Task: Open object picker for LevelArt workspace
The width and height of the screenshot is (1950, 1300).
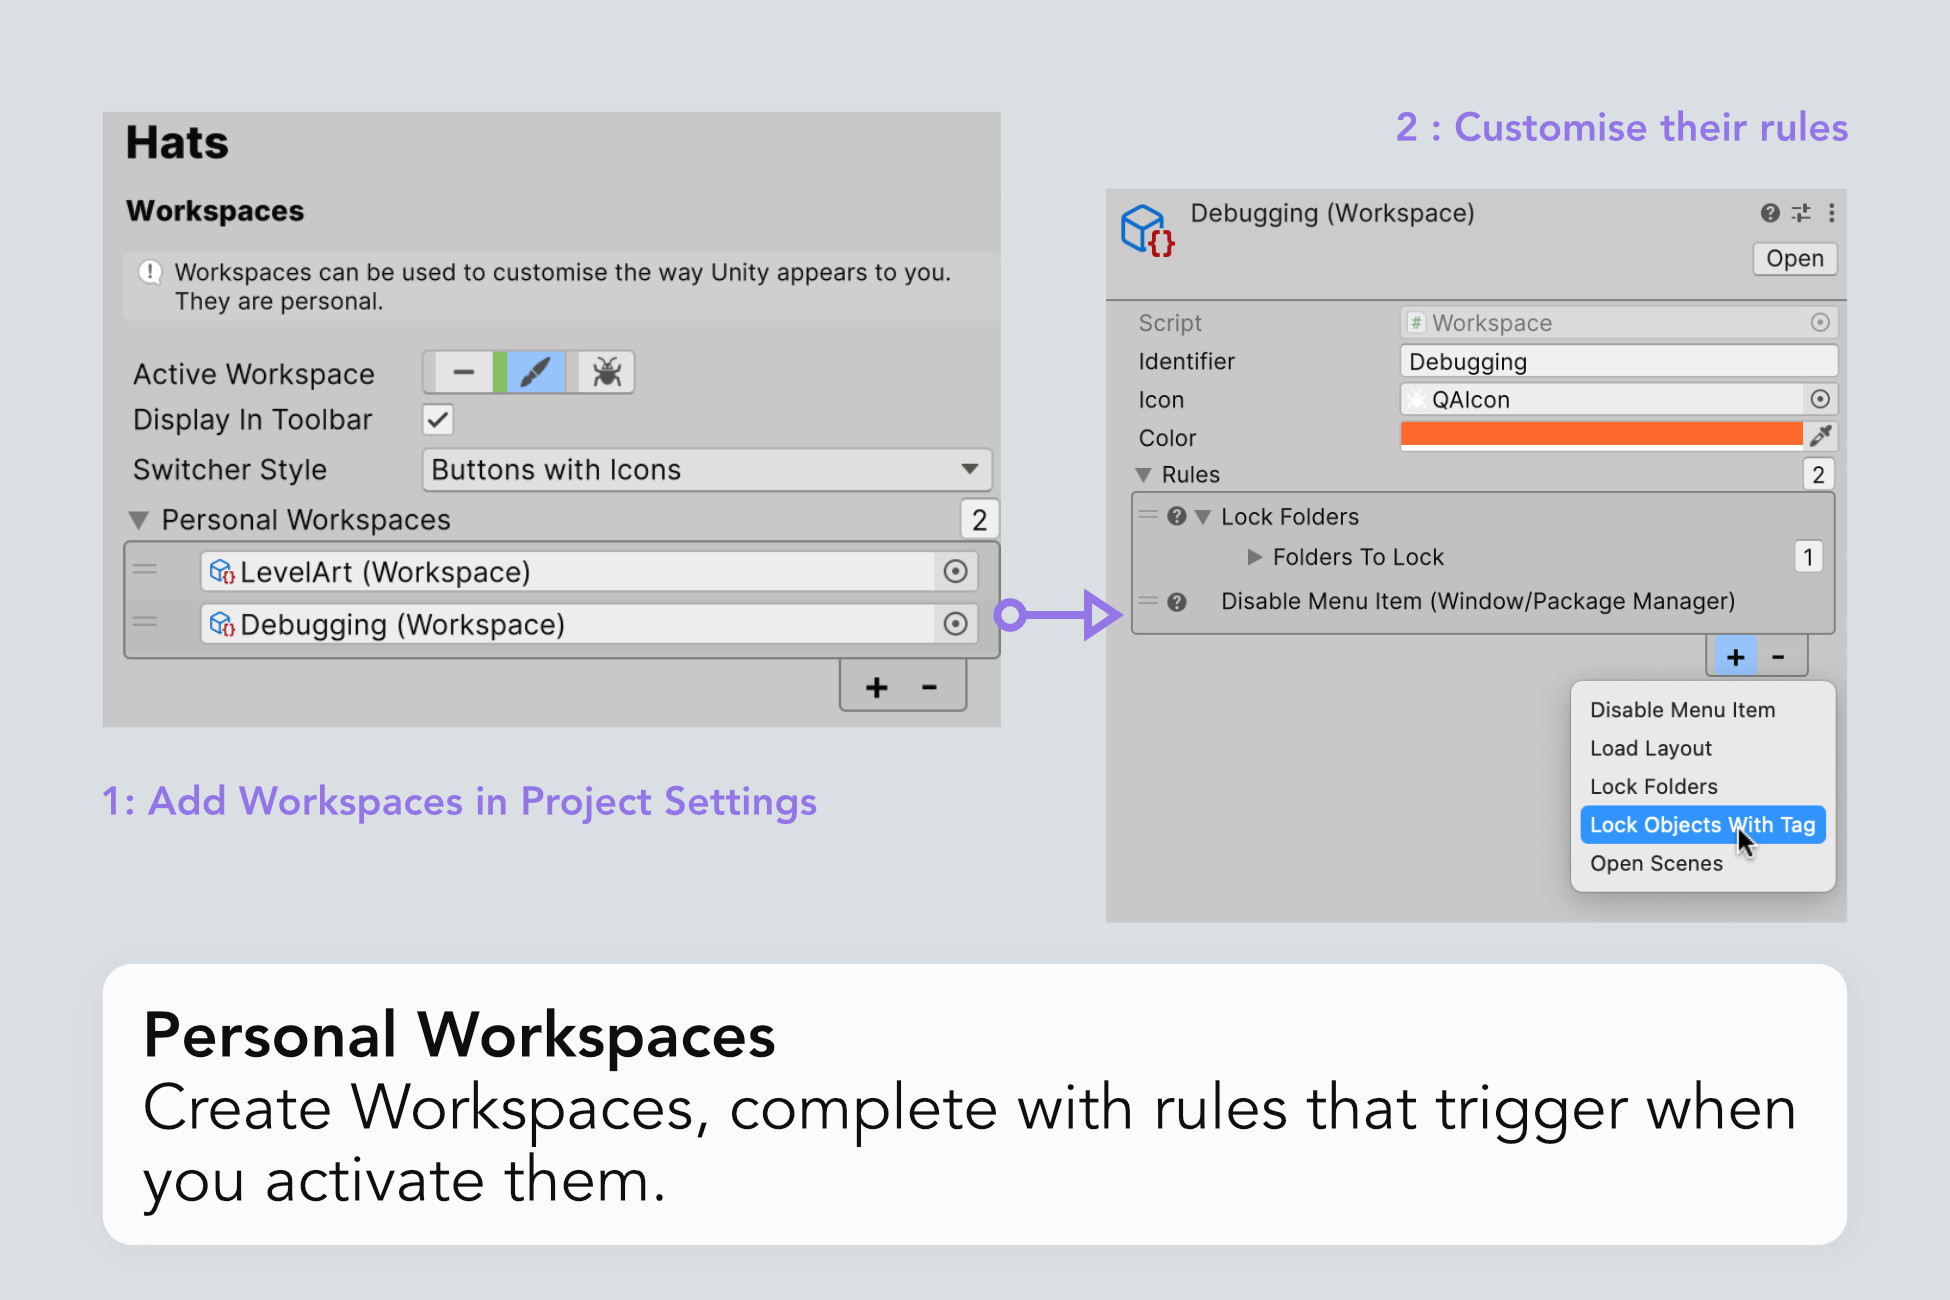Action: [x=955, y=571]
